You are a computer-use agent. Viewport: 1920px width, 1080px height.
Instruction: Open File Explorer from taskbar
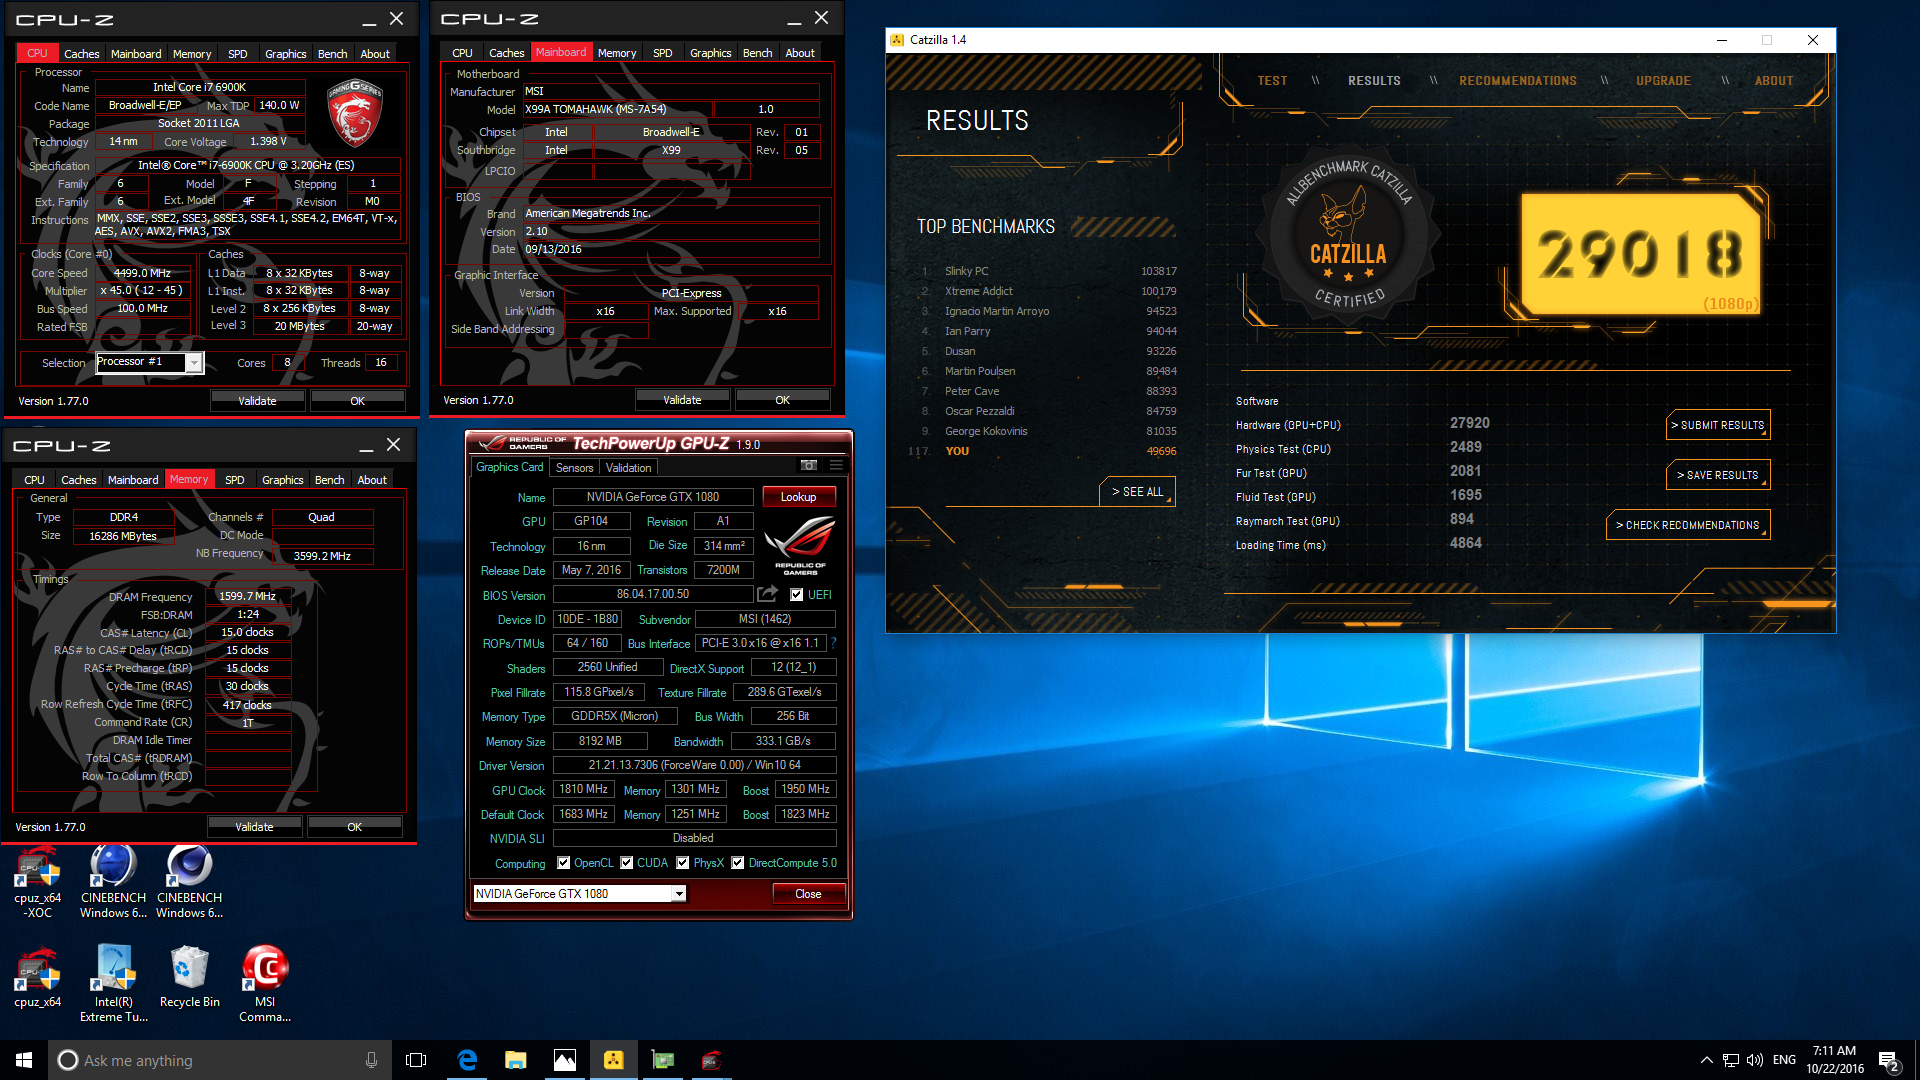(x=516, y=1060)
